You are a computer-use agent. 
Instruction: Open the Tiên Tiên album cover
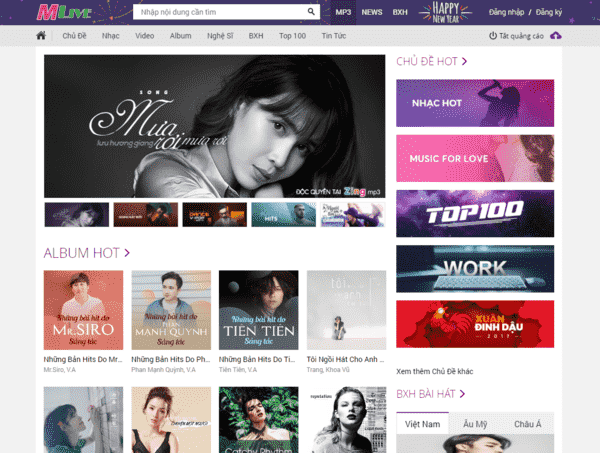[258, 309]
